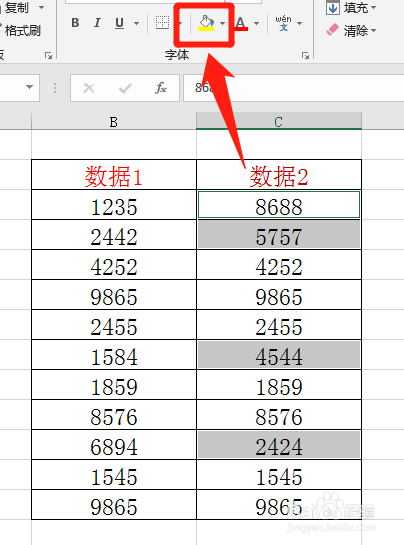Click the formula bar confirm checkmark
The width and height of the screenshot is (404, 545).
click(x=125, y=88)
